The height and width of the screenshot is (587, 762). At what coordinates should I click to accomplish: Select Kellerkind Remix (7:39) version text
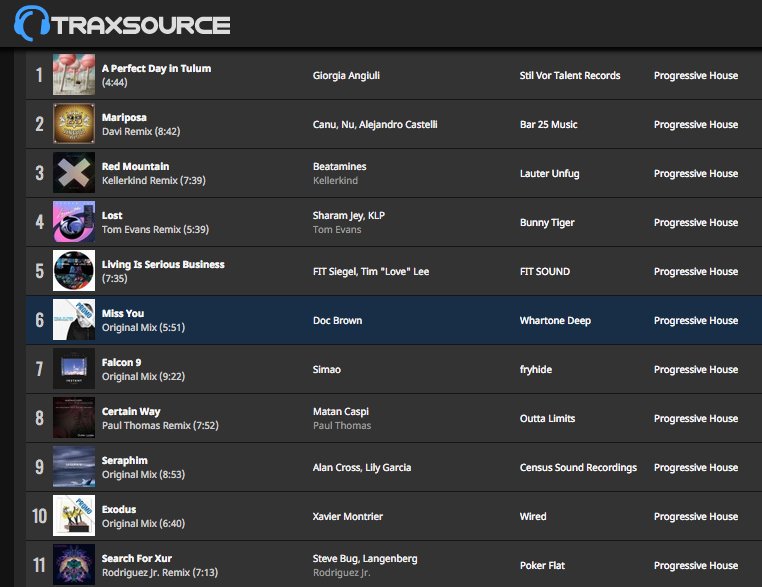pos(154,181)
